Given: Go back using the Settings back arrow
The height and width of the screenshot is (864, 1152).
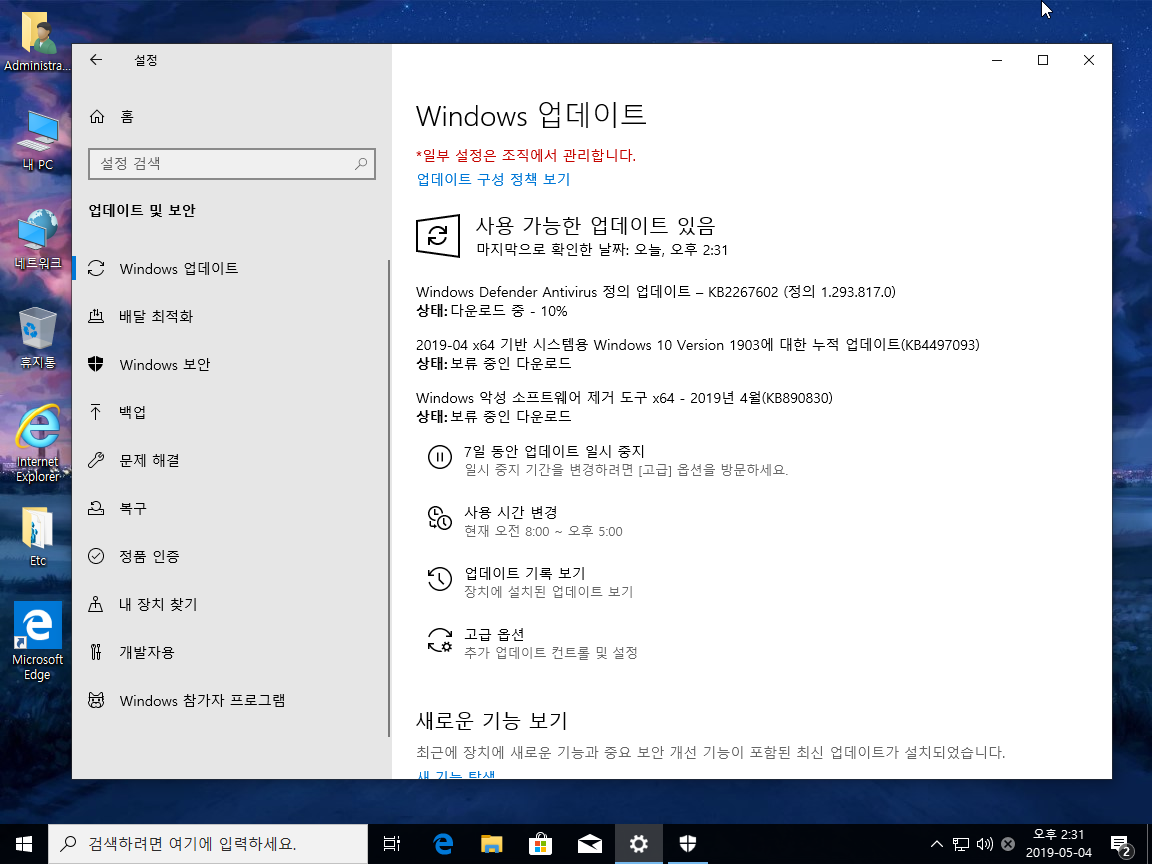Looking at the screenshot, I should tap(96, 60).
